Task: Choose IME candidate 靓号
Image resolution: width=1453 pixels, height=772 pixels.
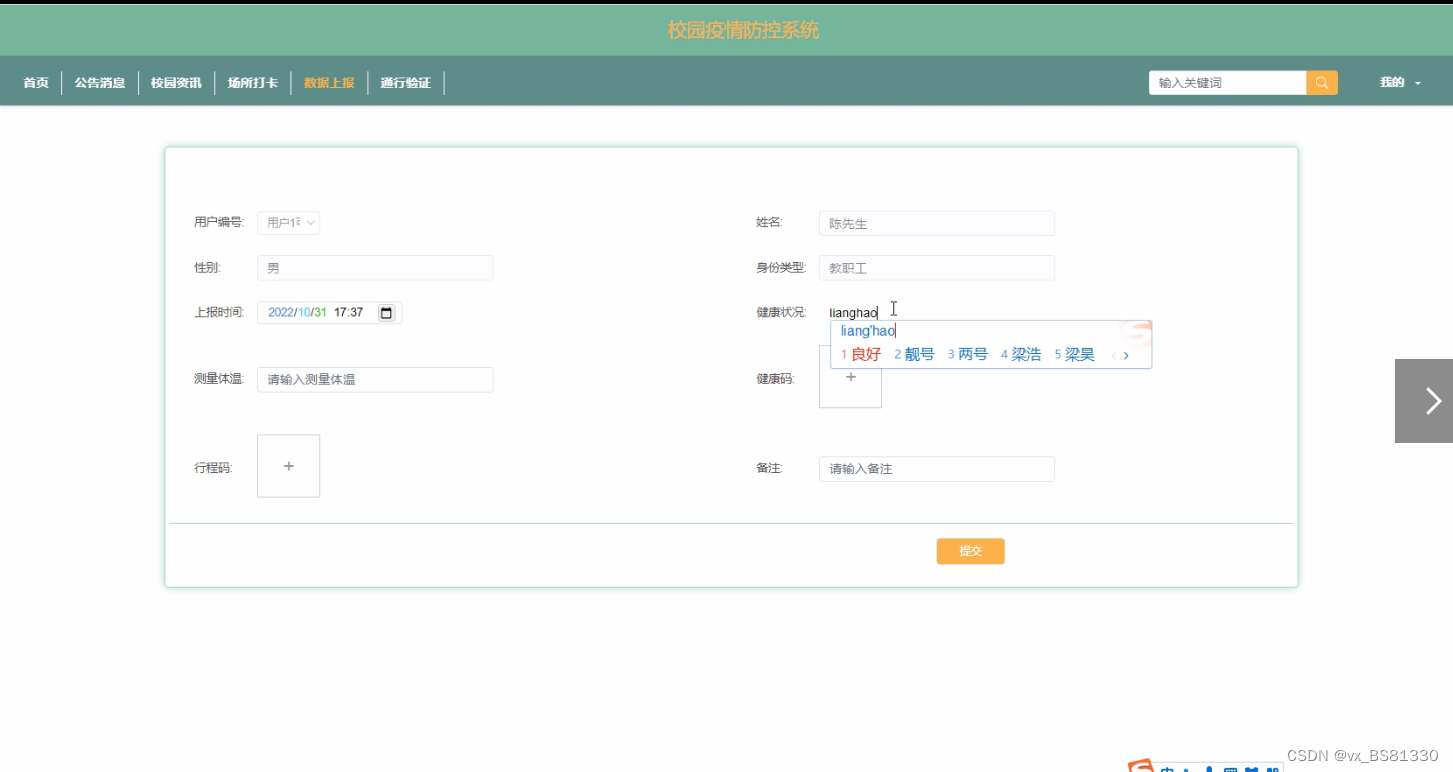Action: tap(914, 355)
